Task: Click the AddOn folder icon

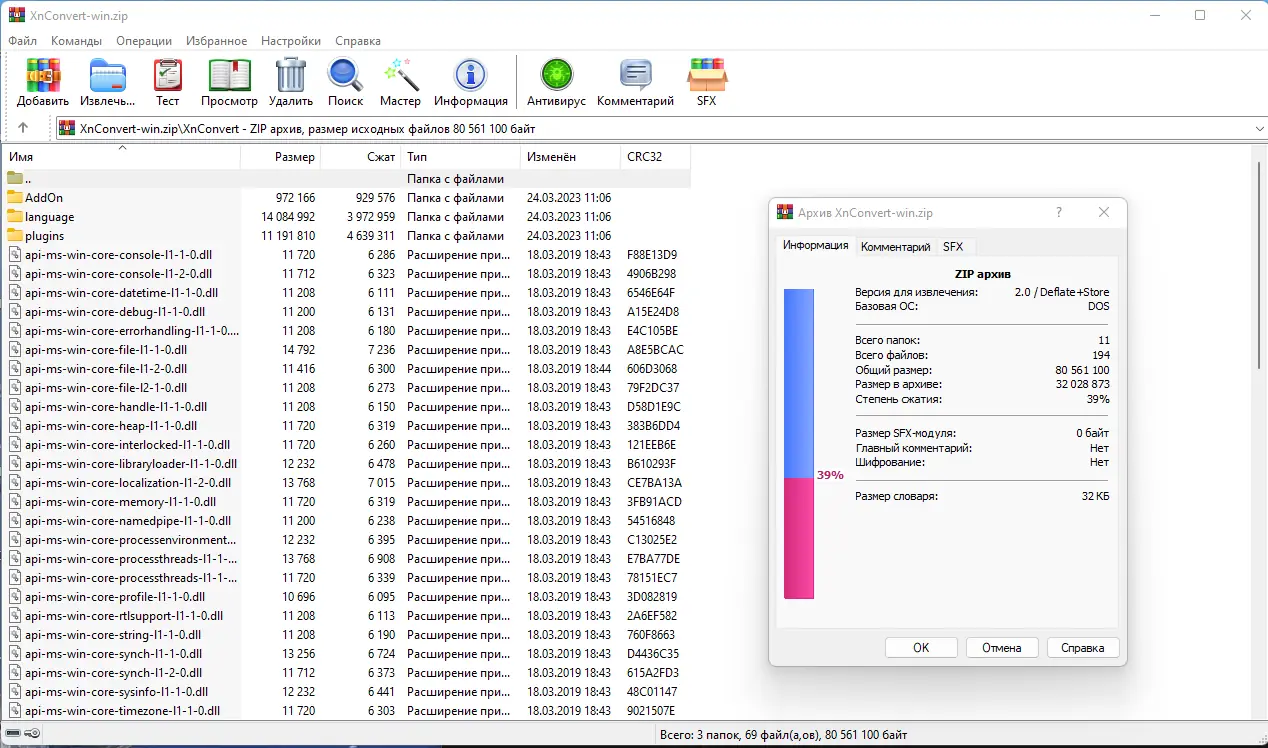Action: click(14, 198)
